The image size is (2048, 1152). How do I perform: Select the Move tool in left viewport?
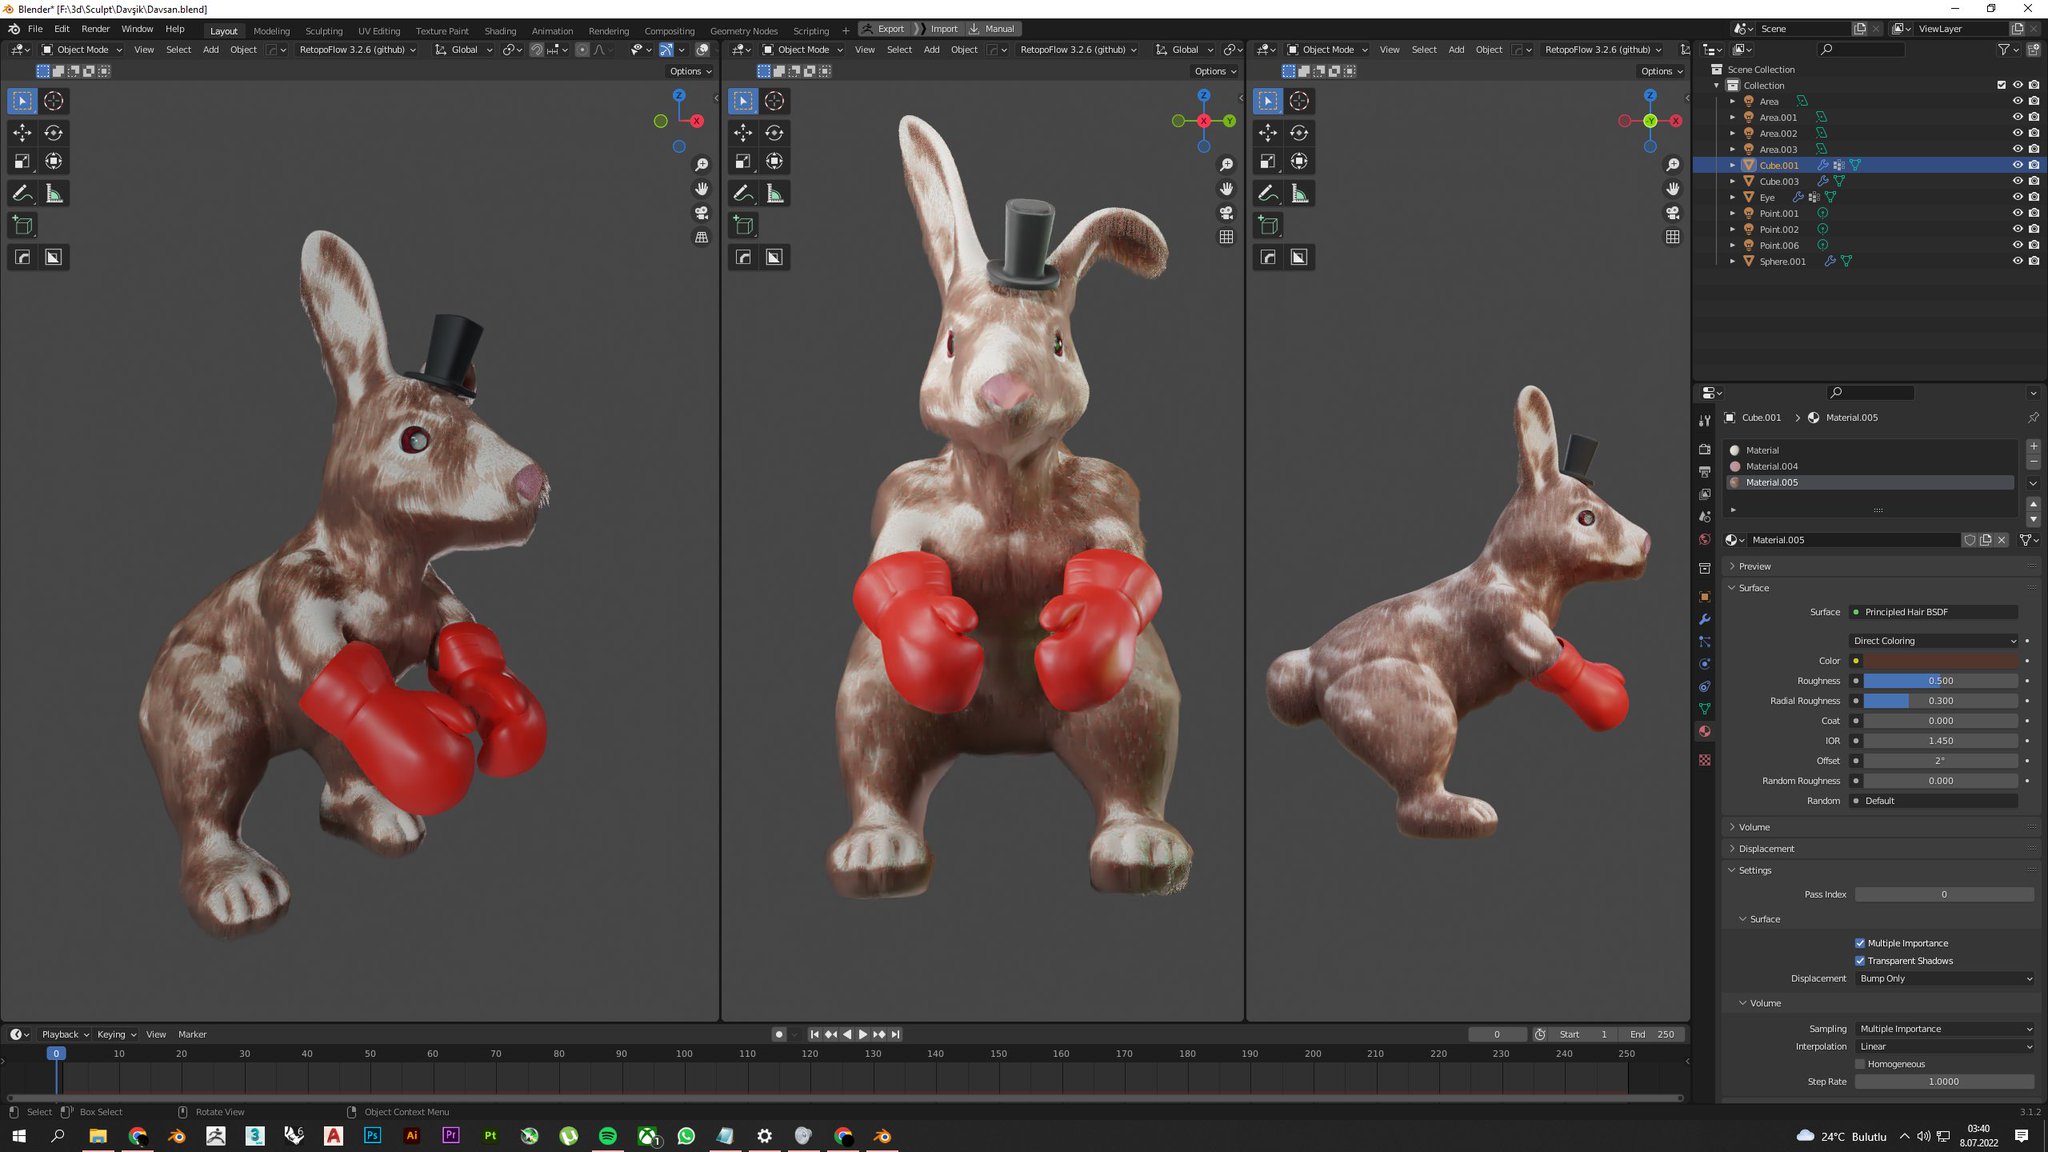22,133
